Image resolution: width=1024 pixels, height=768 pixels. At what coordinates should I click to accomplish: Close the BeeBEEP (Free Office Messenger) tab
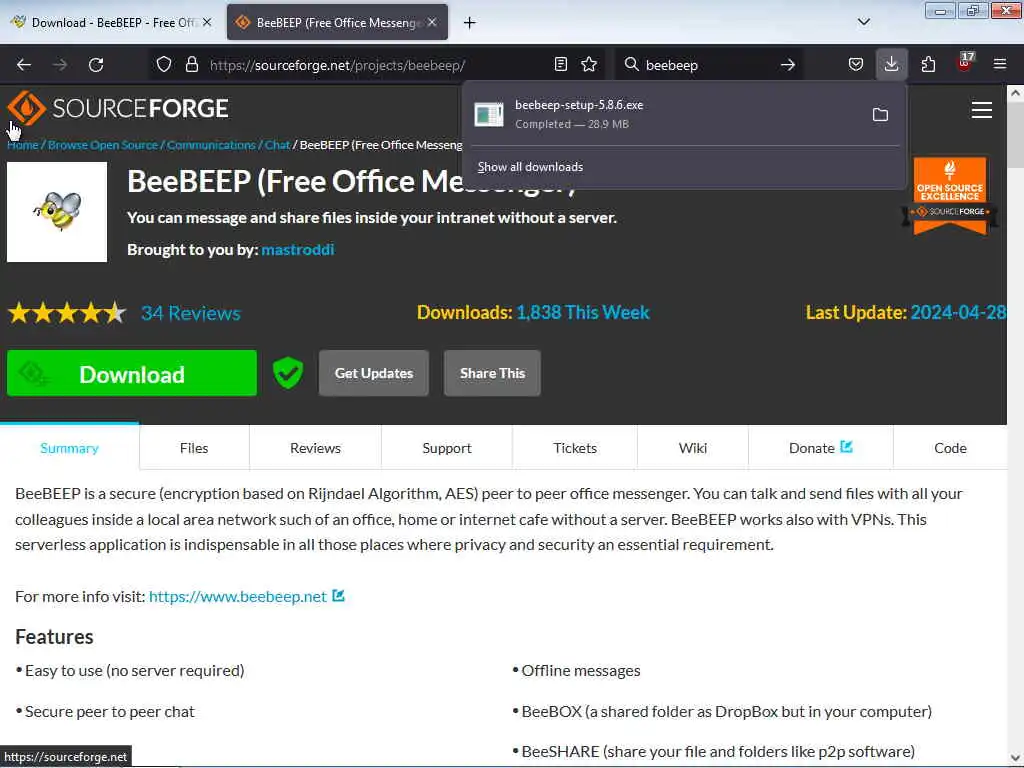tap(432, 22)
